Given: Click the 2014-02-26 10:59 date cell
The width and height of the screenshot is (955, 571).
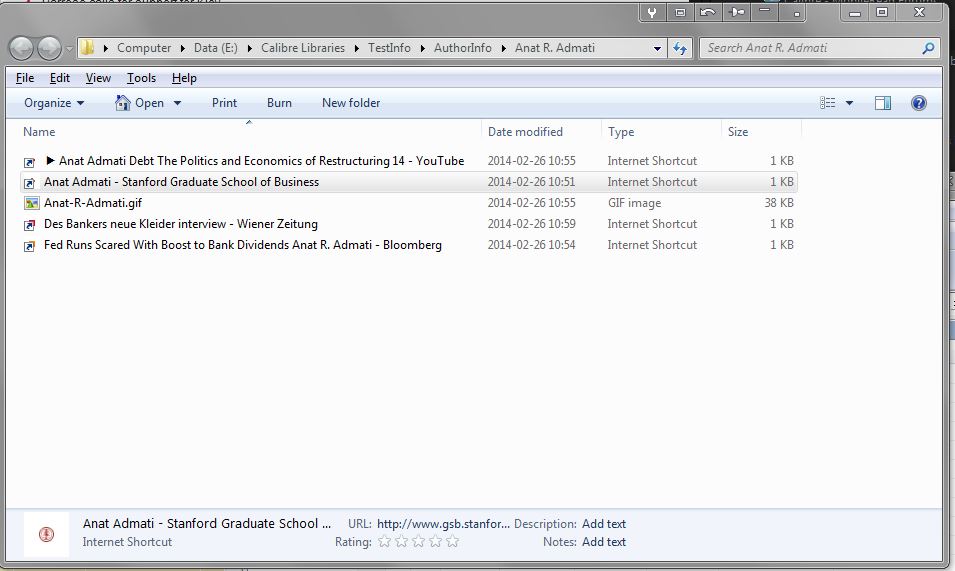Looking at the screenshot, I should [x=531, y=224].
